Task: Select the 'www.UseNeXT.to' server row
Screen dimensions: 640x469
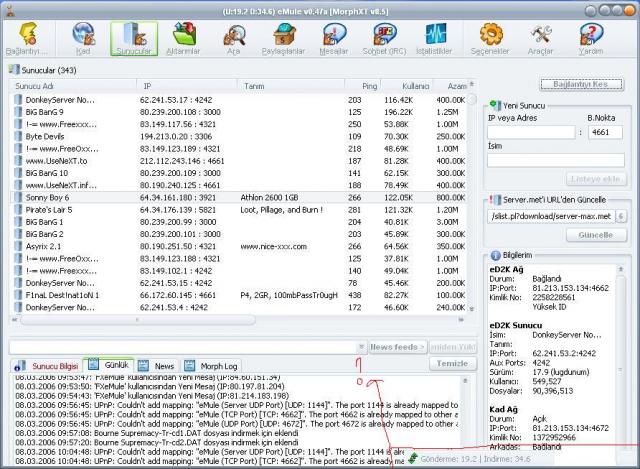Action: 239,161
